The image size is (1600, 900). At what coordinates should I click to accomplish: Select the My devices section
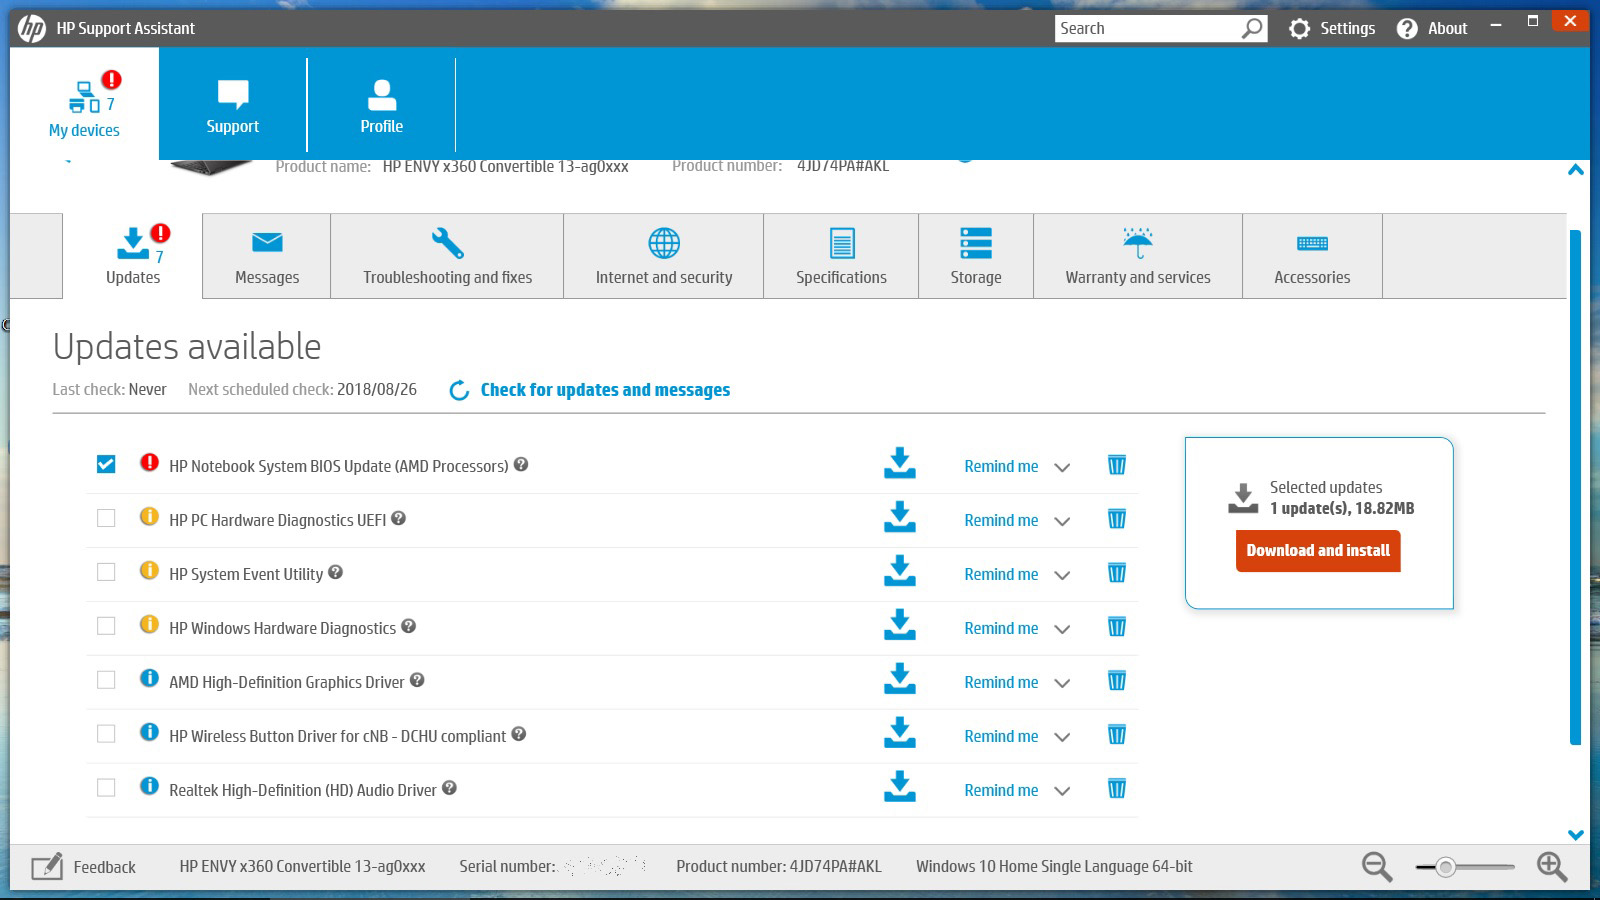click(84, 105)
